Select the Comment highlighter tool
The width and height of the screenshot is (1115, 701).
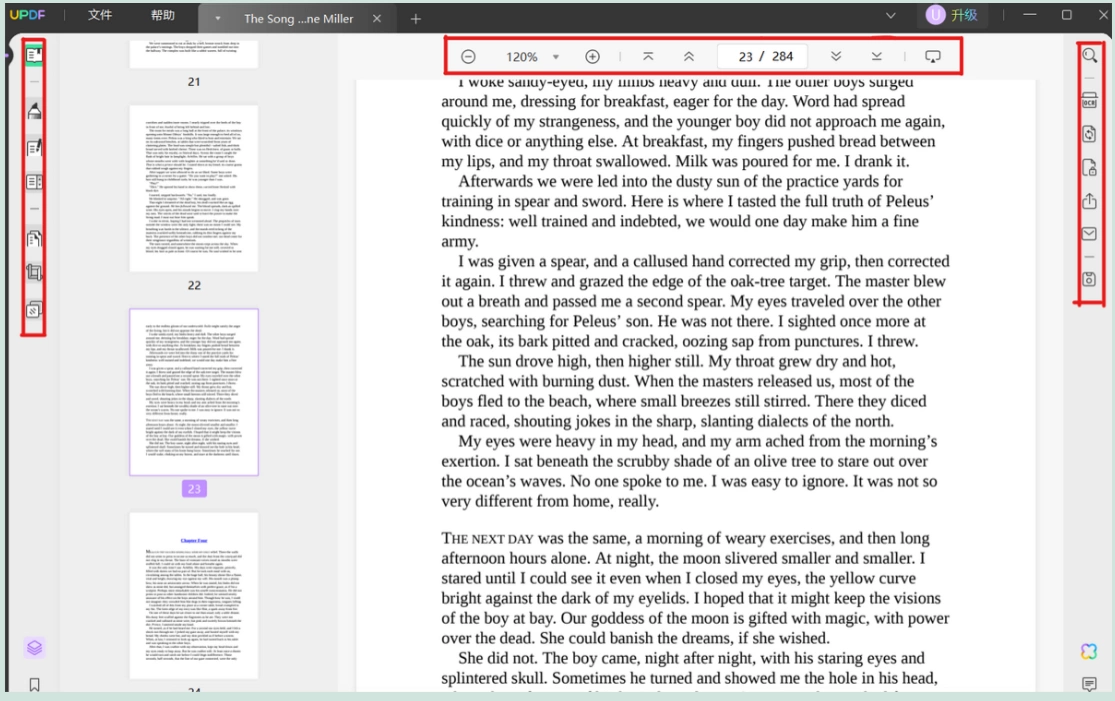pyautogui.click(x=34, y=112)
